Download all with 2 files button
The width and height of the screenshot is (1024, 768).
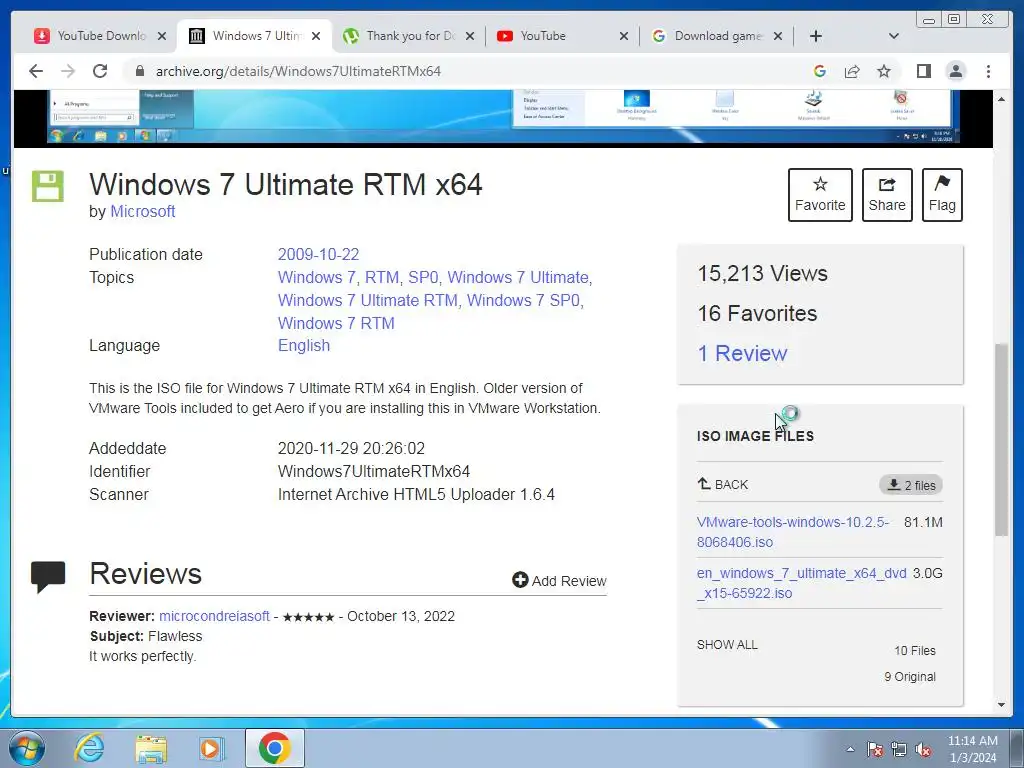[x=911, y=485]
